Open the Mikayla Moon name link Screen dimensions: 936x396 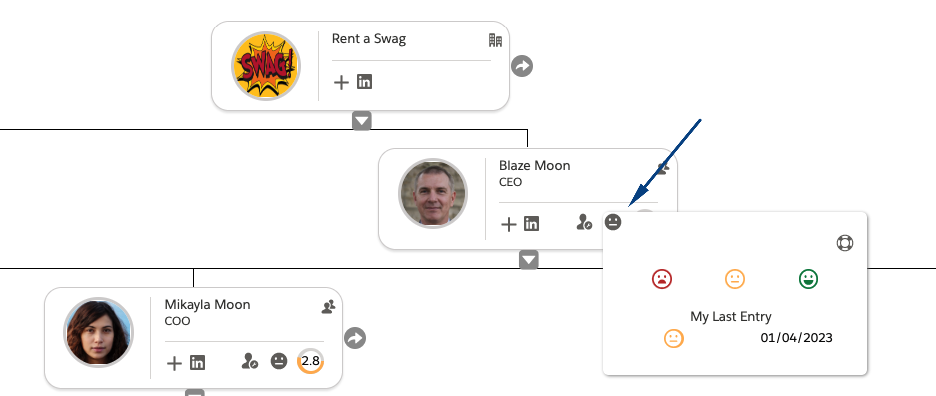click(x=207, y=305)
